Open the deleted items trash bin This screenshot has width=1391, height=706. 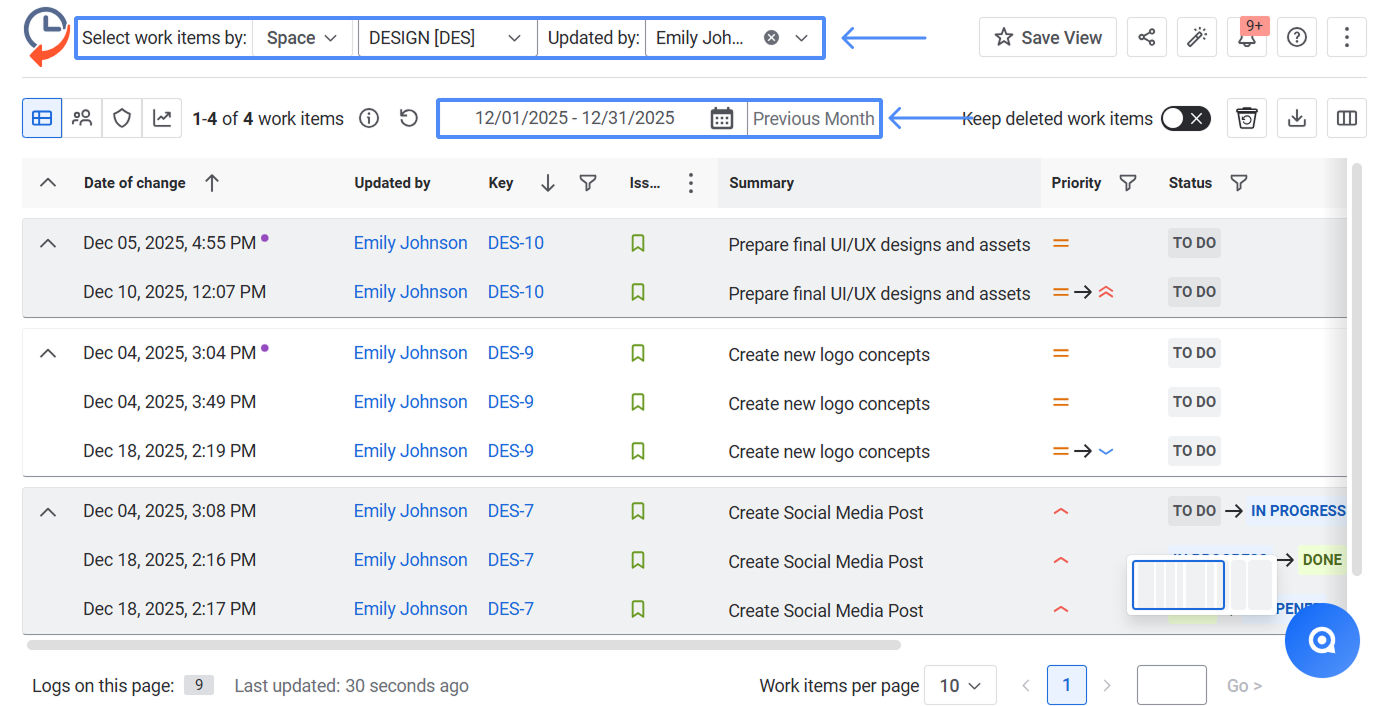tap(1246, 118)
